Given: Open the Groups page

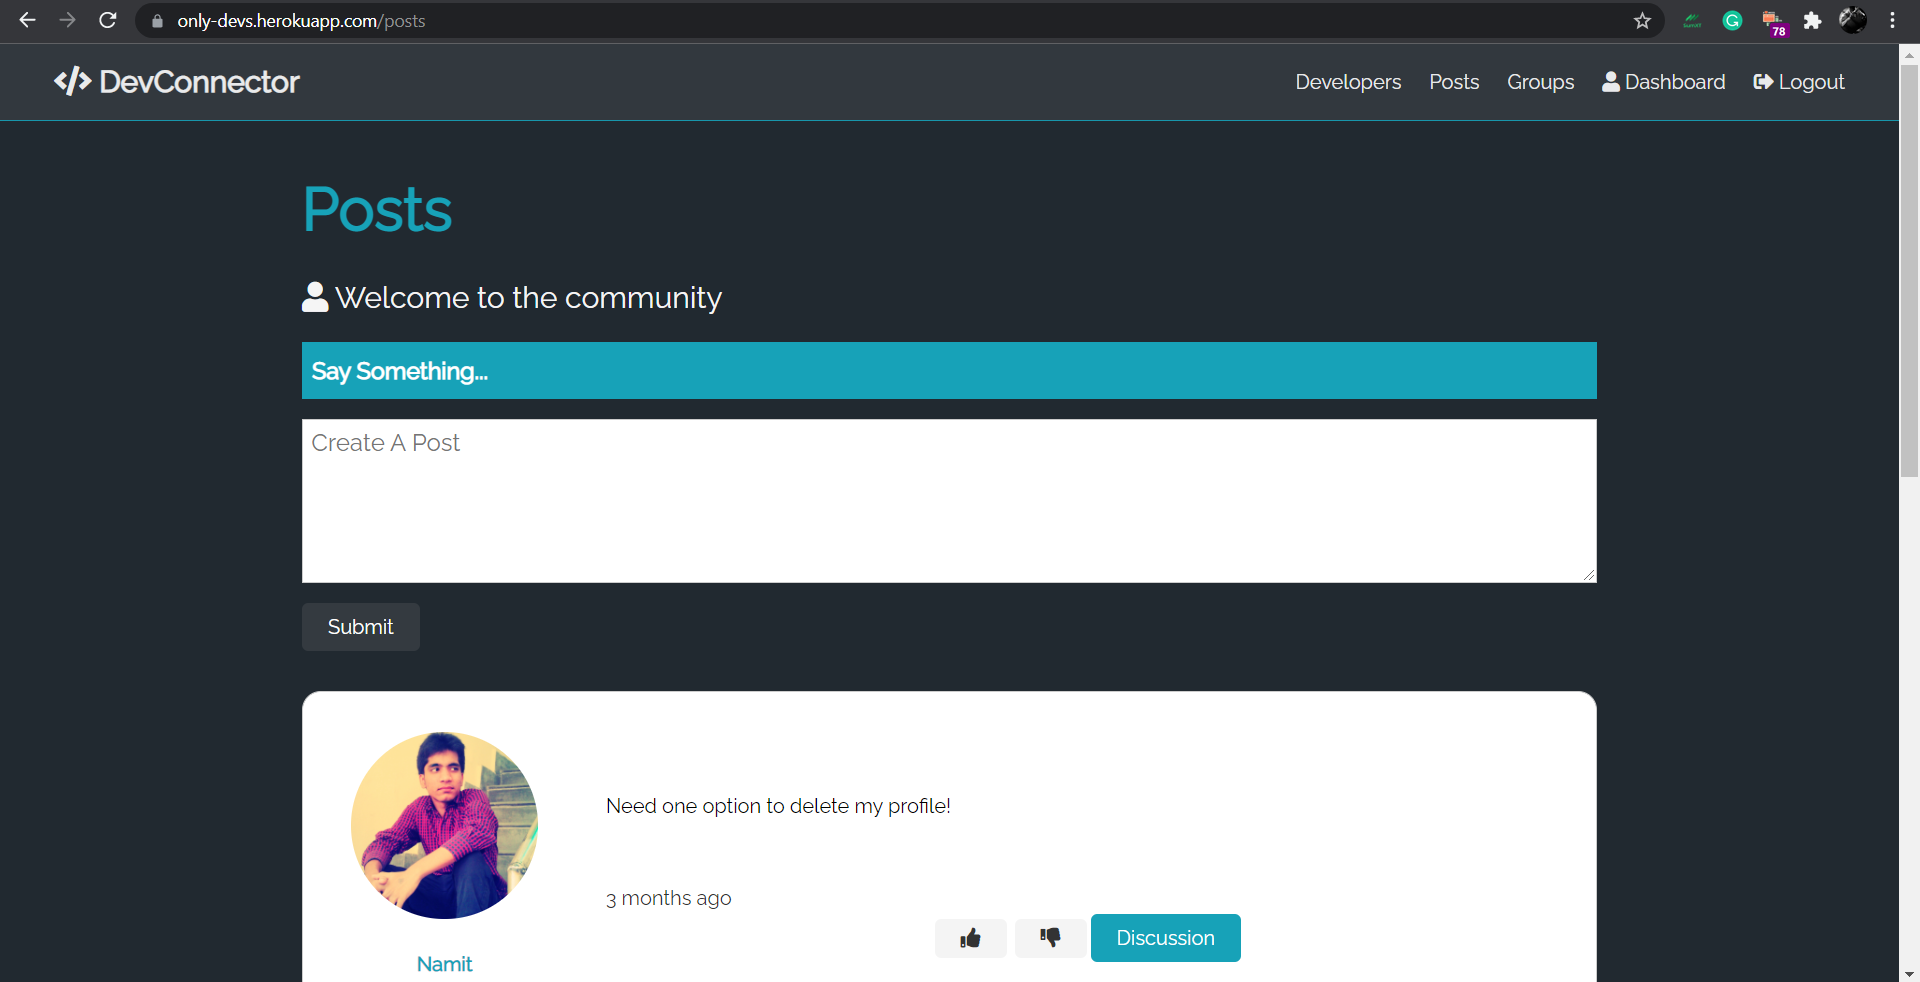Looking at the screenshot, I should (1540, 82).
